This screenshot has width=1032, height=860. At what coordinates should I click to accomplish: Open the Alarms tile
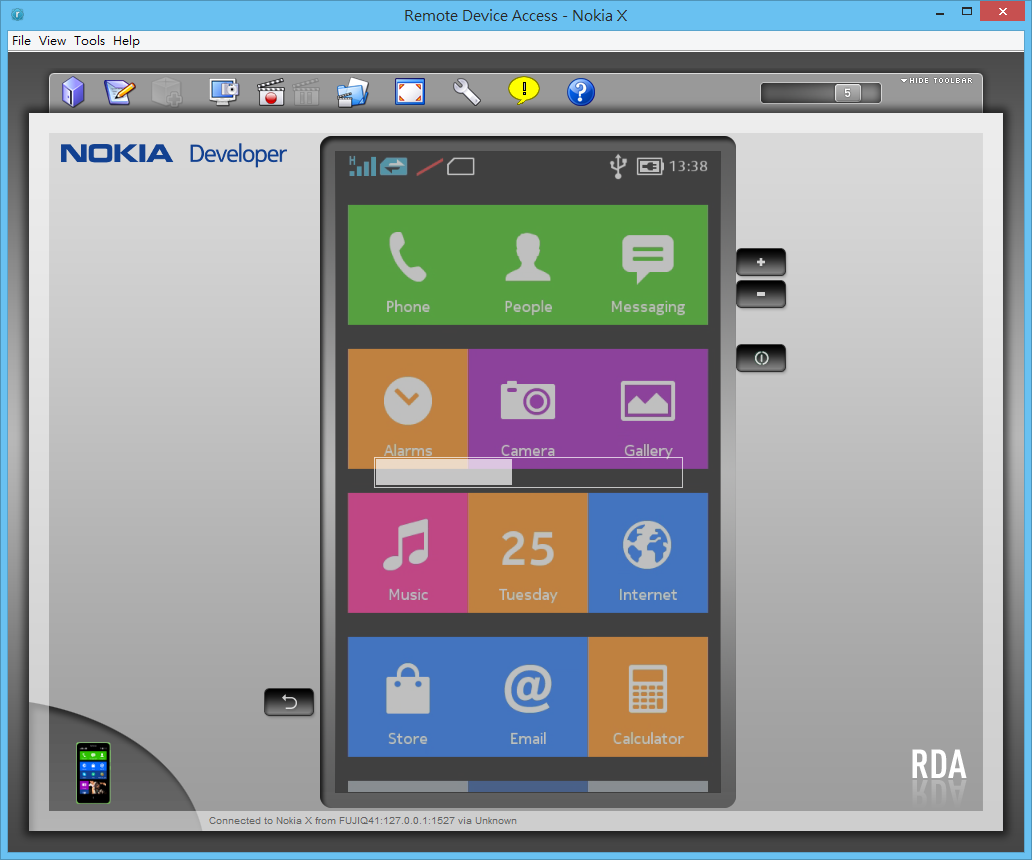[408, 409]
